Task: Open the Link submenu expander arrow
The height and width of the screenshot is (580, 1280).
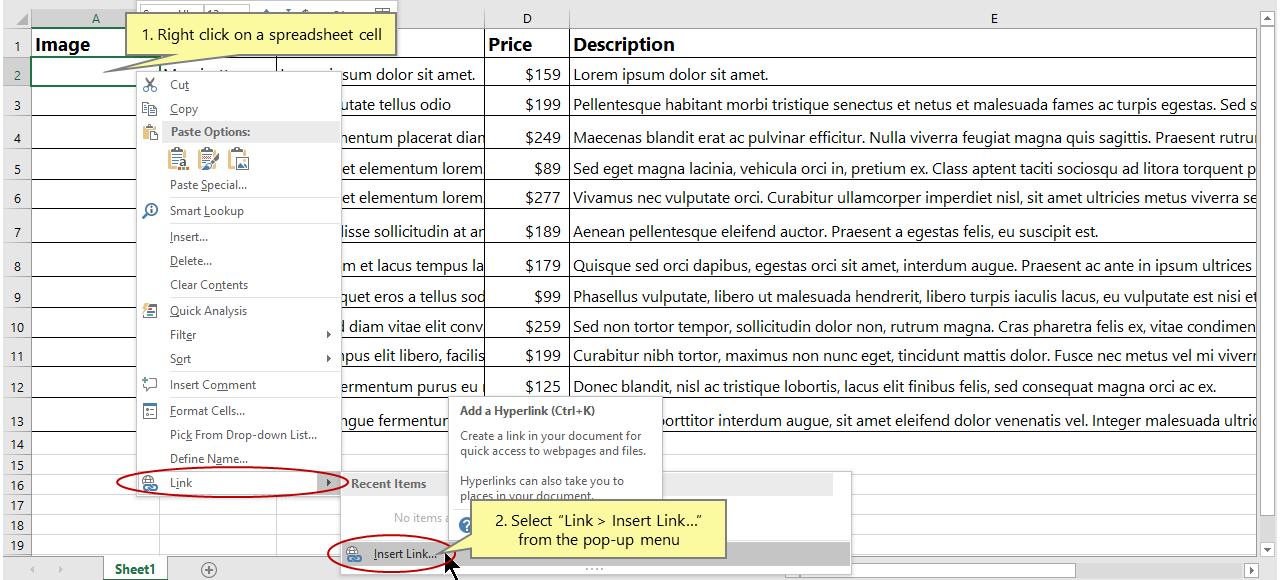Action: tap(329, 482)
